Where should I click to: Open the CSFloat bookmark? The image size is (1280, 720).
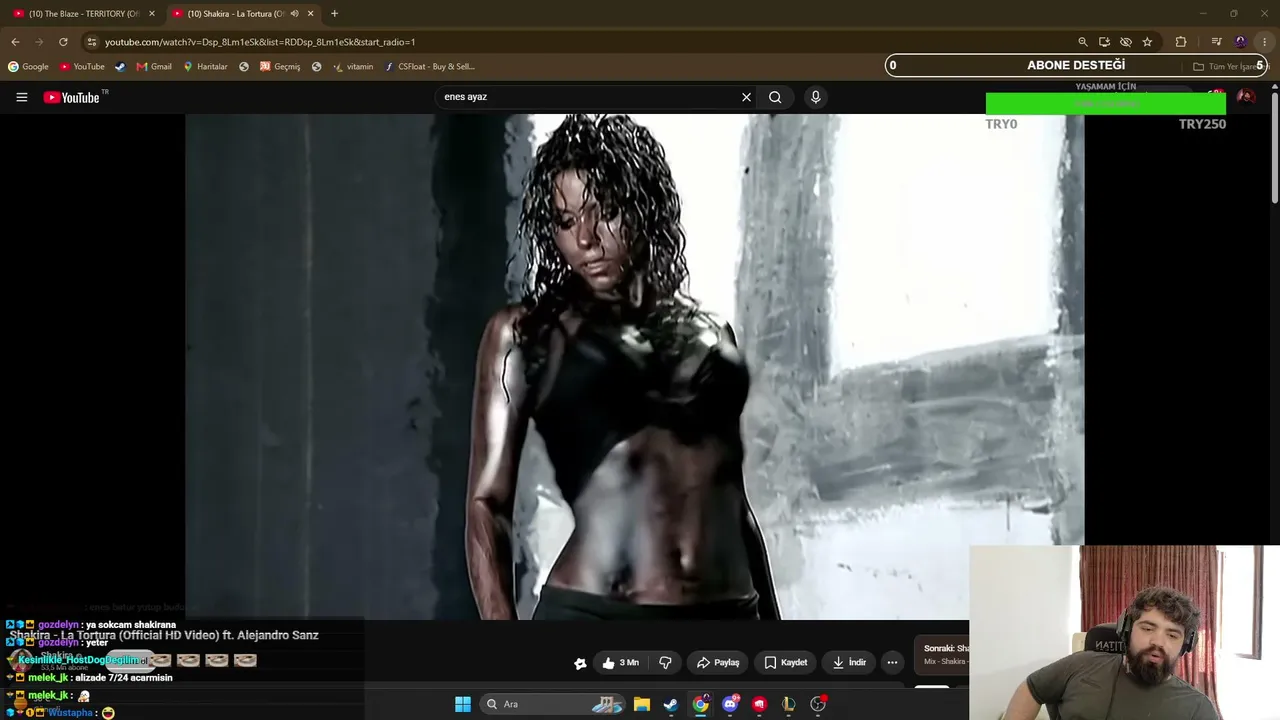pos(430,67)
